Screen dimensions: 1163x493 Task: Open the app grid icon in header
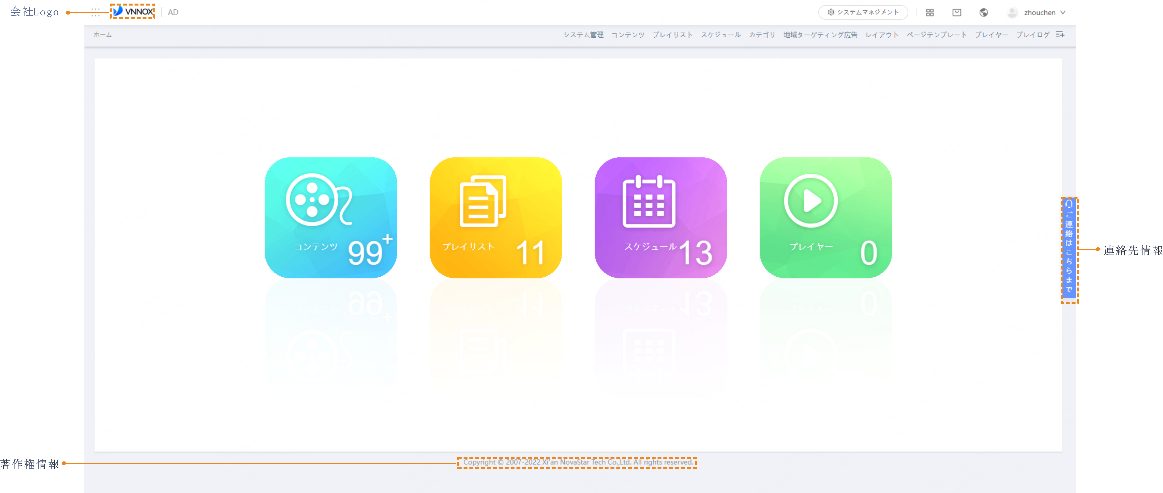point(930,13)
